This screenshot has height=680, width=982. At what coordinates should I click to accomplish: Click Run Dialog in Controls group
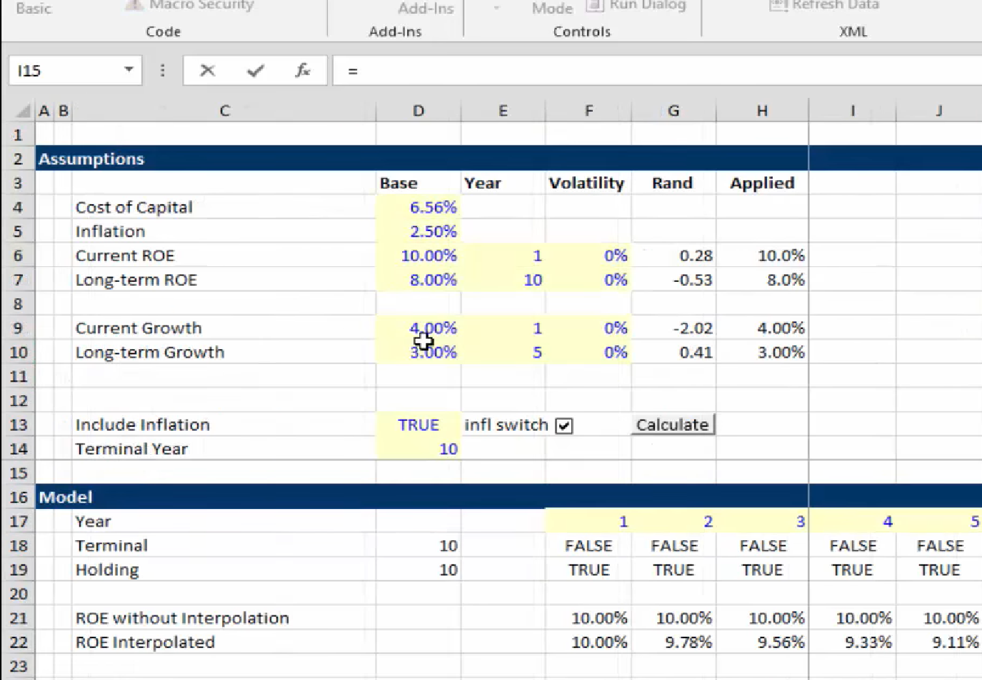[x=636, y=6]
